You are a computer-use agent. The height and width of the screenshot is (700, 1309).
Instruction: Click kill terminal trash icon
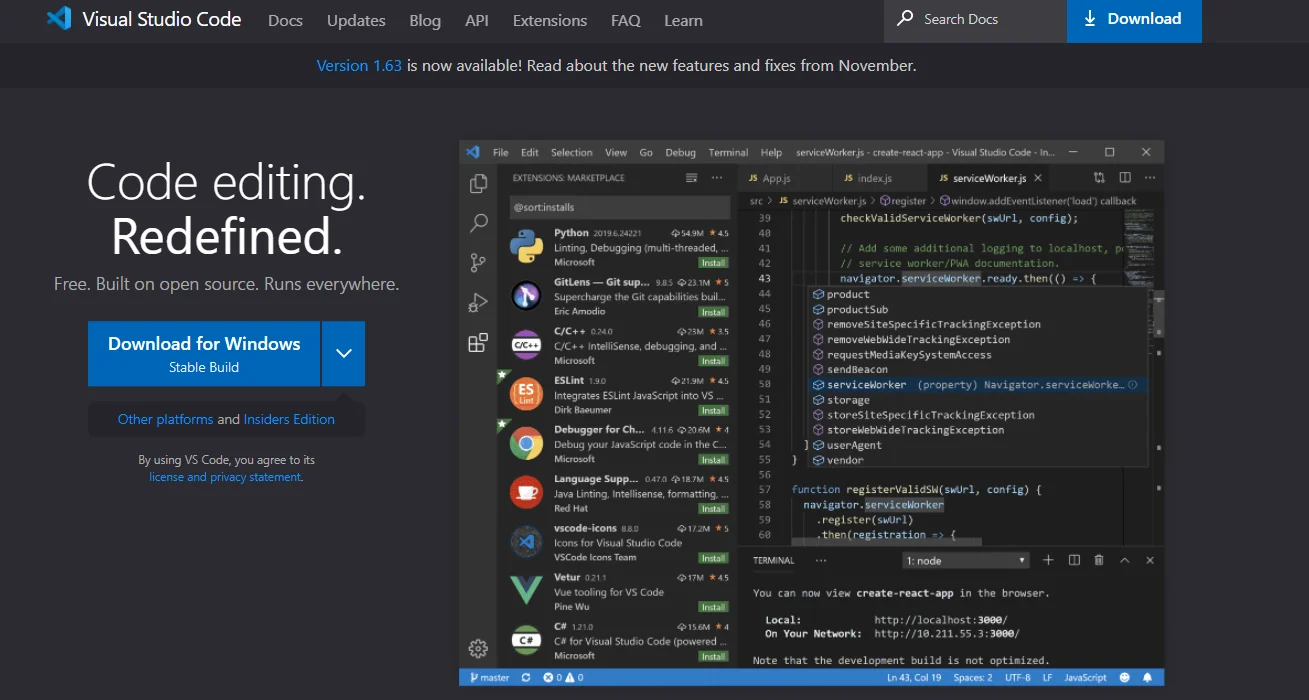click(1099, 560)
